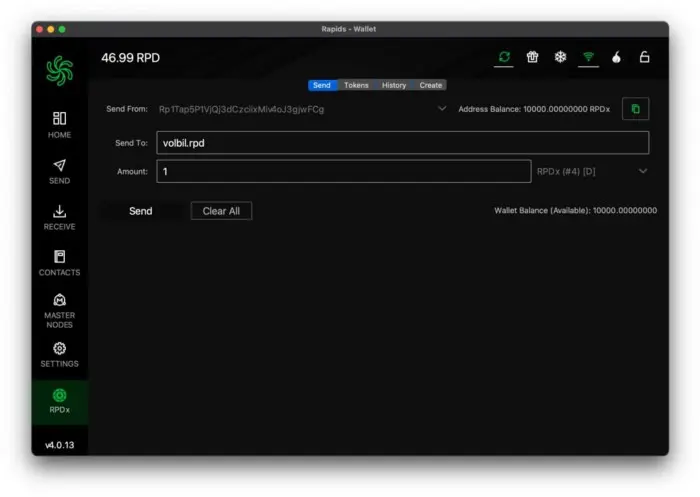Open the Settings gear in sidebar
700x497 pixels.
pos(59,355)
